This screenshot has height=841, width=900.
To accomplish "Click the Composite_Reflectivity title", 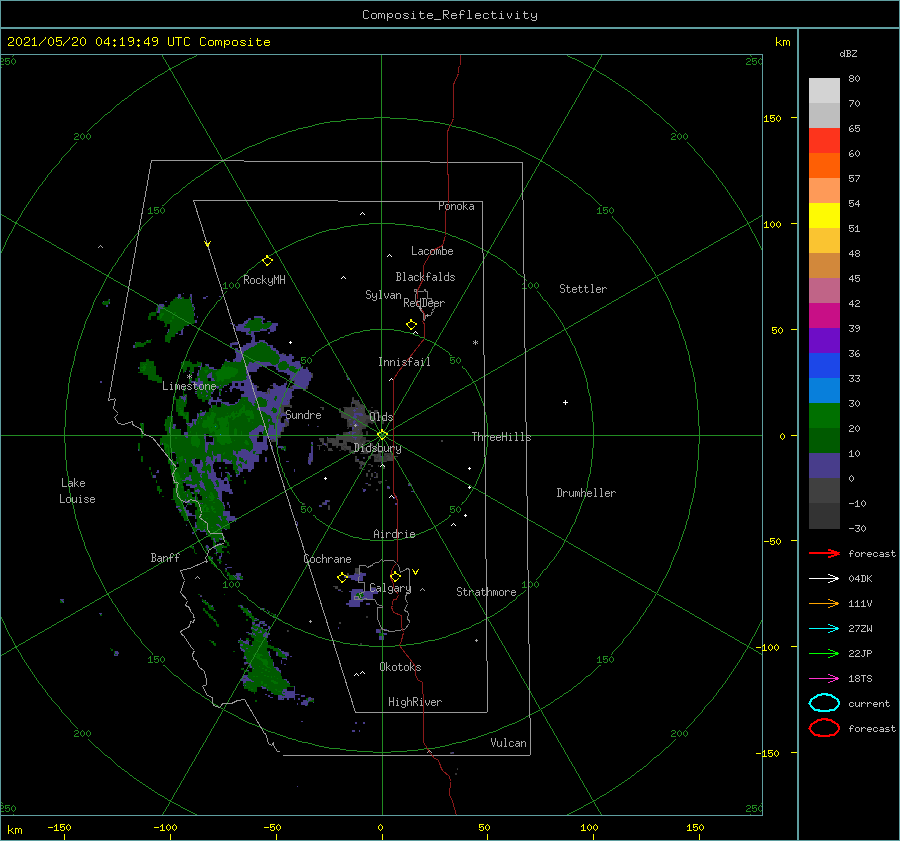I will pos(450,15).
